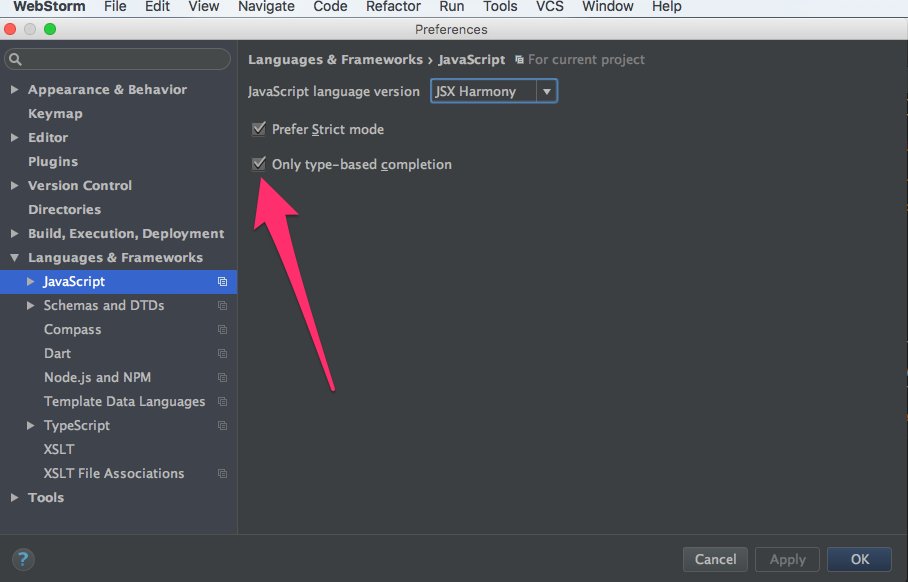Screen dimensions: 908x582
Task: Expand the TypeScript node
Action: tap(31, 426)
